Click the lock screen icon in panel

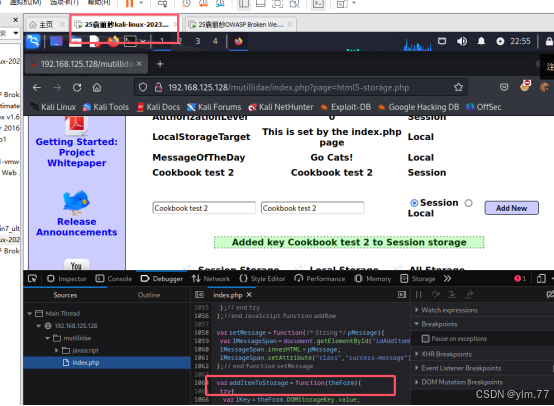549,41
